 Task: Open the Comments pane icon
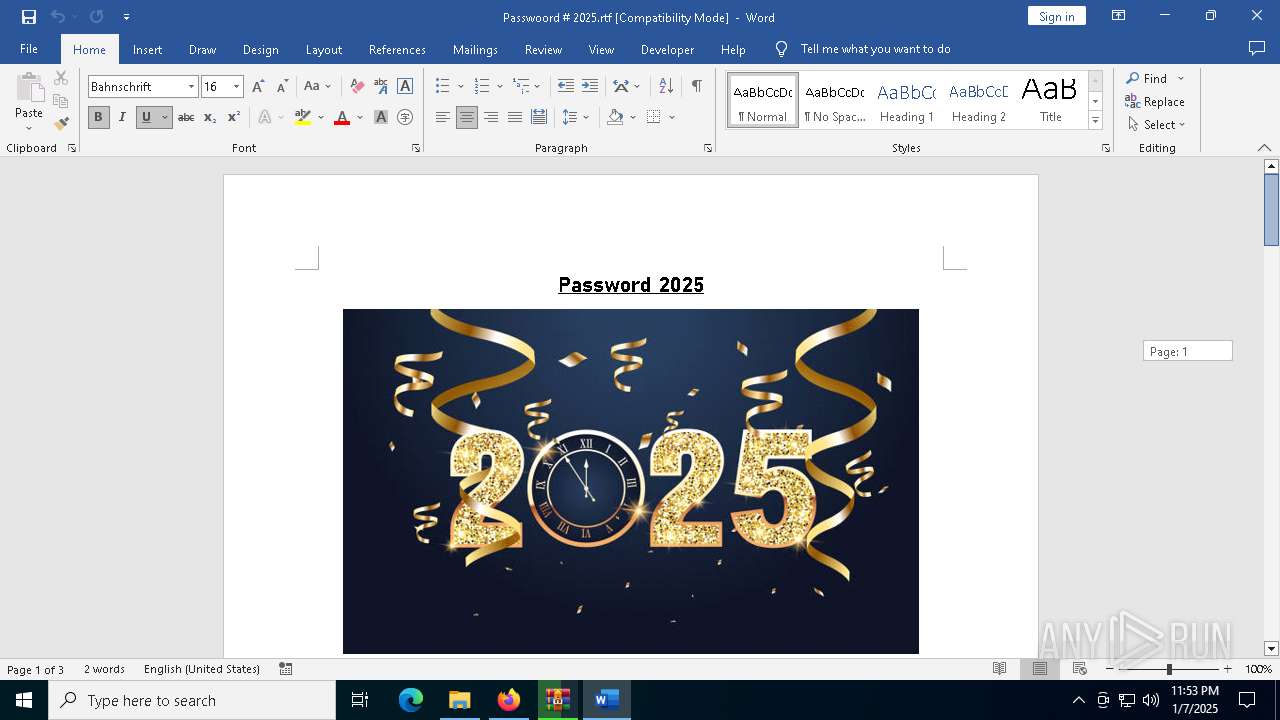[1257, 49]
